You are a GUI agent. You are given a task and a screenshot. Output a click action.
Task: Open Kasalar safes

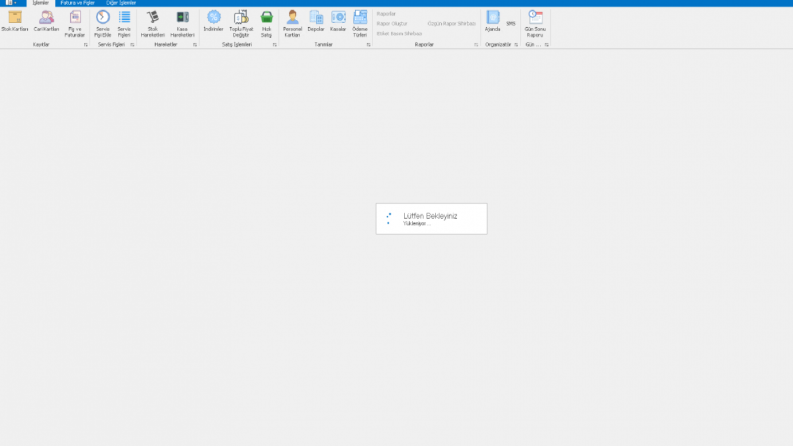338,22
